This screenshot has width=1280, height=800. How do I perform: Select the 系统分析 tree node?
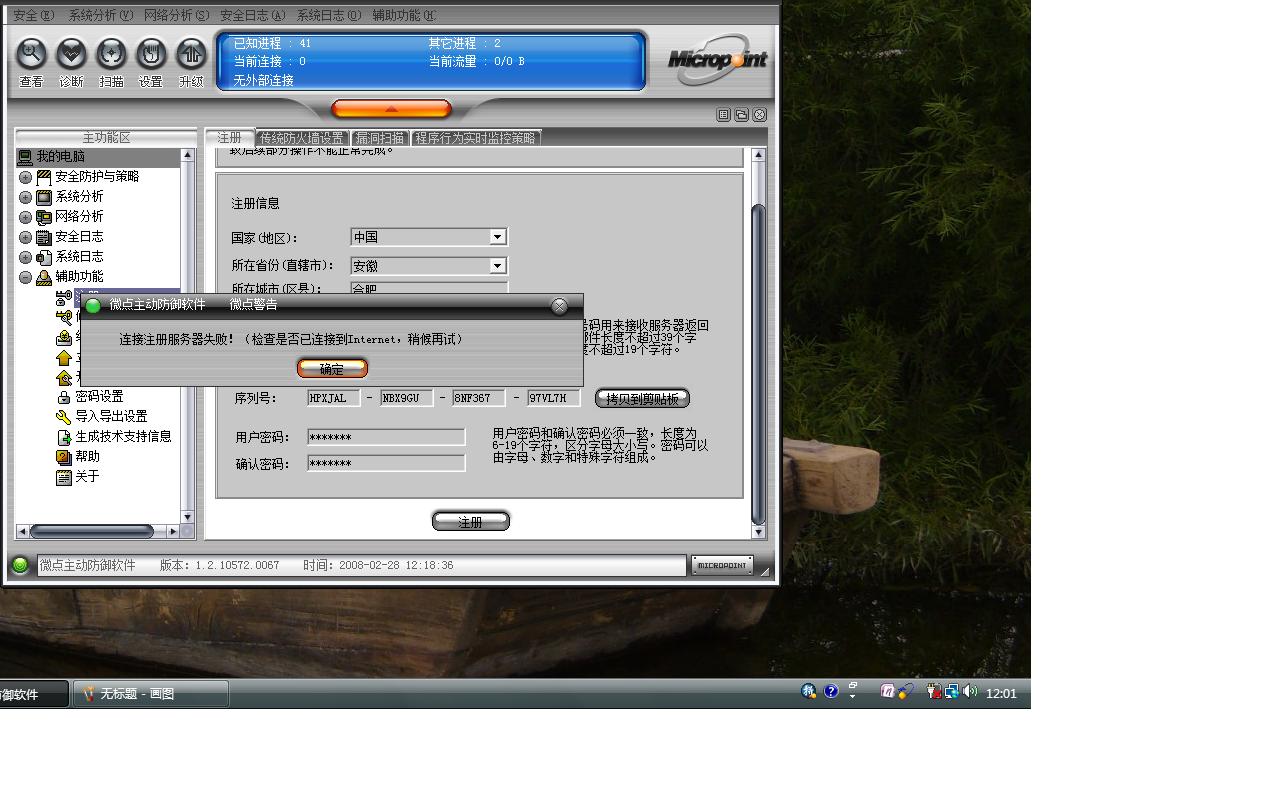tap(79, 196)
